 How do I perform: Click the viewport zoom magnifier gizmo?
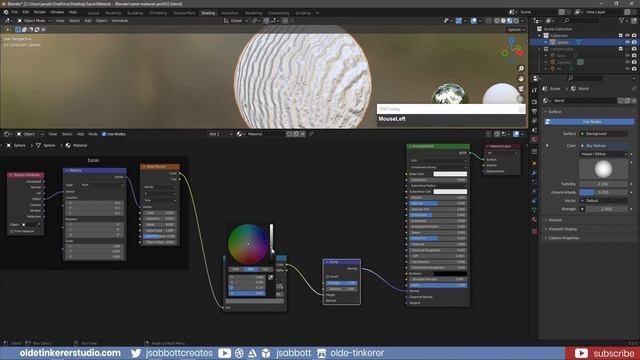coord(521,69)
